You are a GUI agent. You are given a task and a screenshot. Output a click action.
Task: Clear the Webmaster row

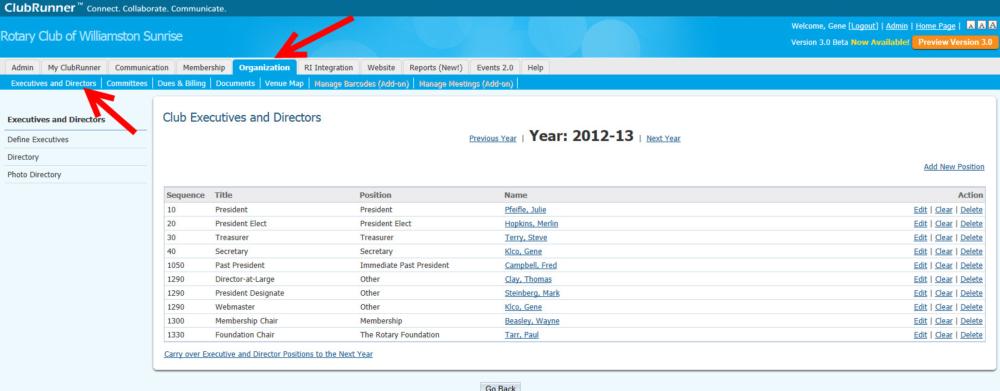coord(944,307)
